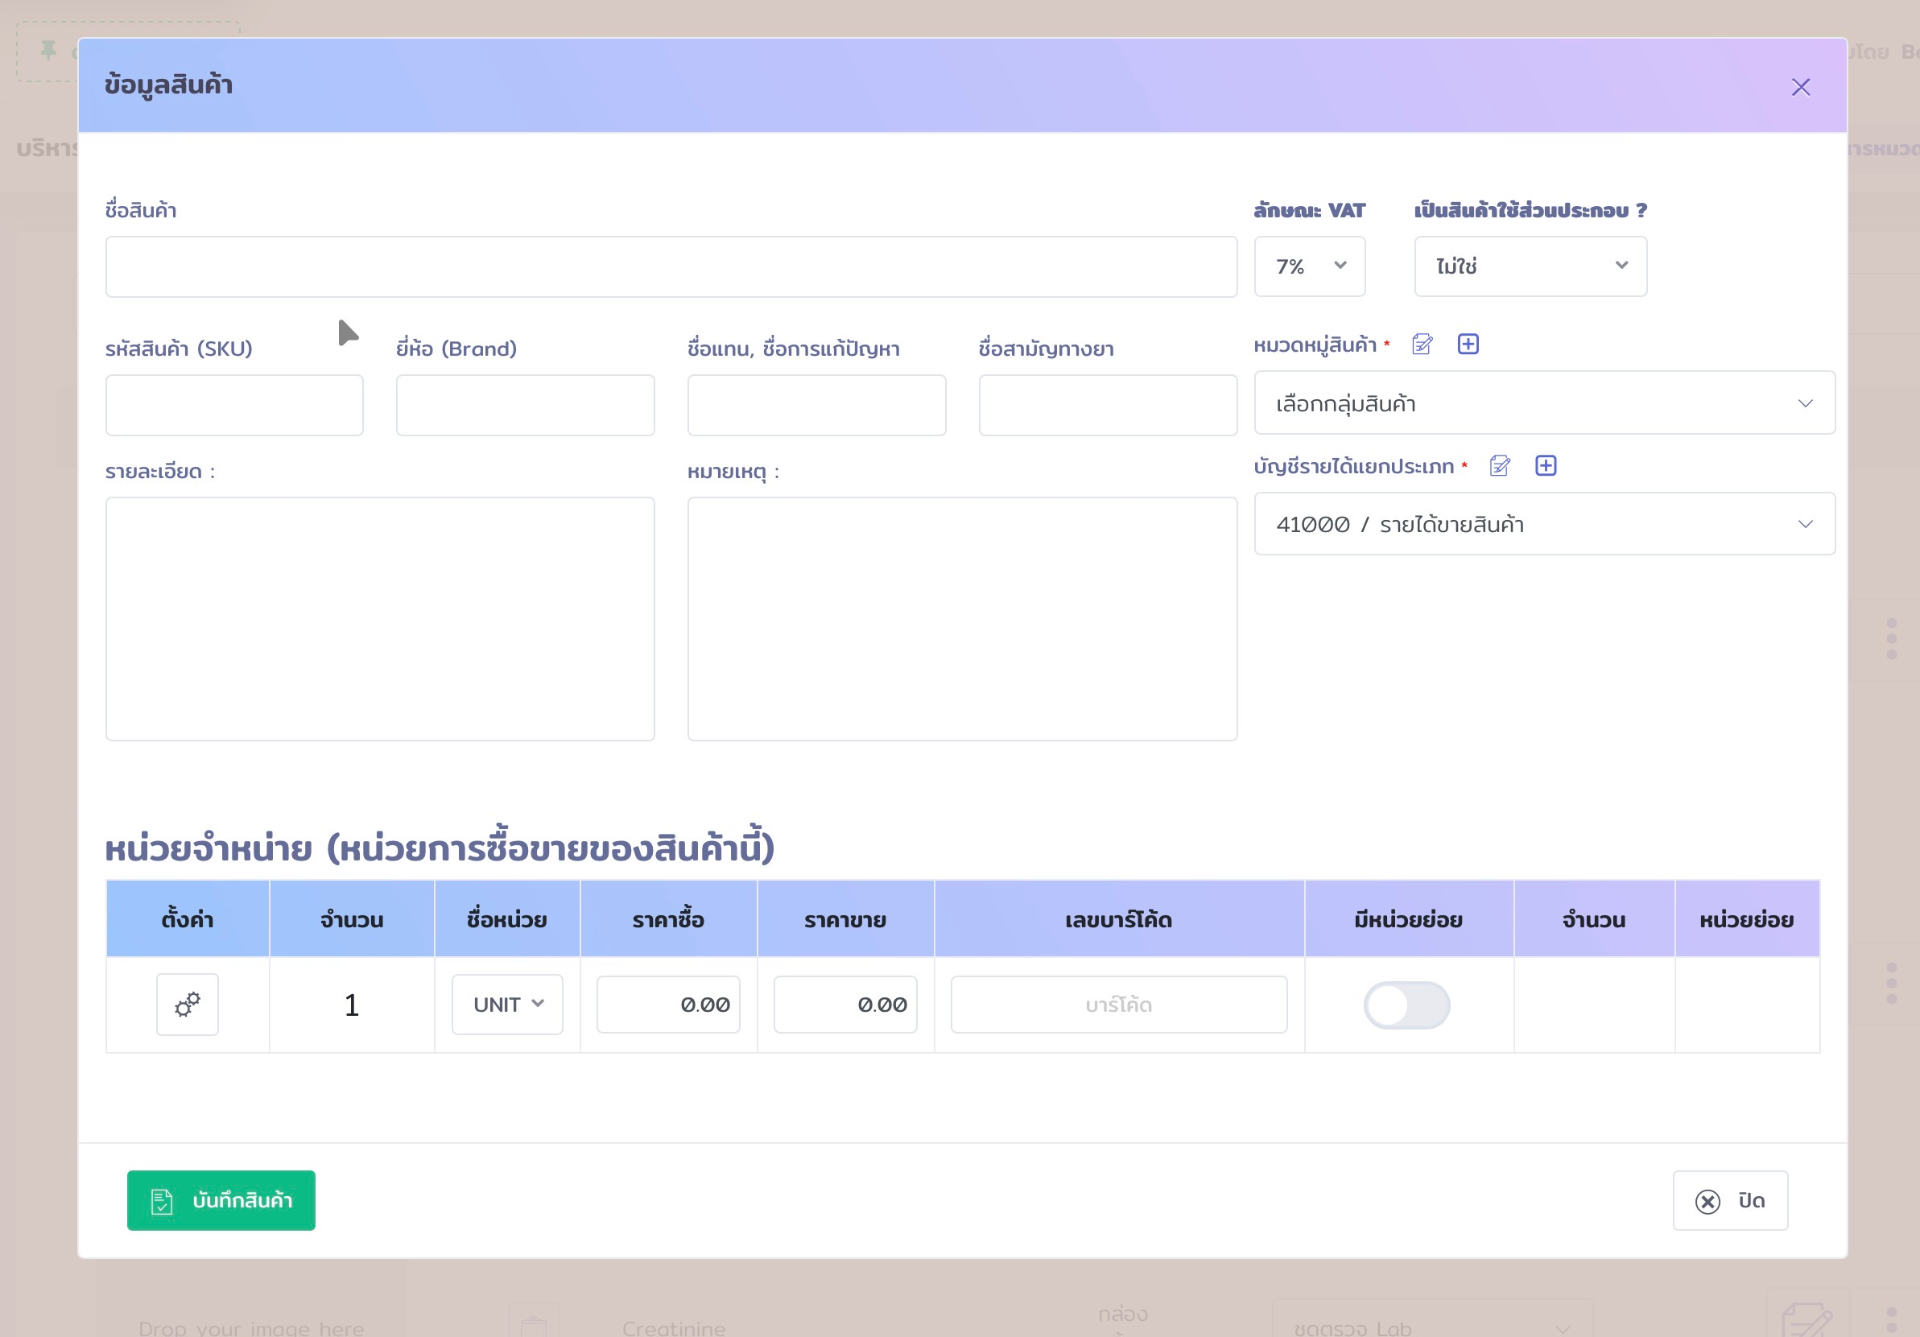Open the gear settings icon in the unit row
This screenshot has height=1337, width=1920.
(x=187, y=1005)
